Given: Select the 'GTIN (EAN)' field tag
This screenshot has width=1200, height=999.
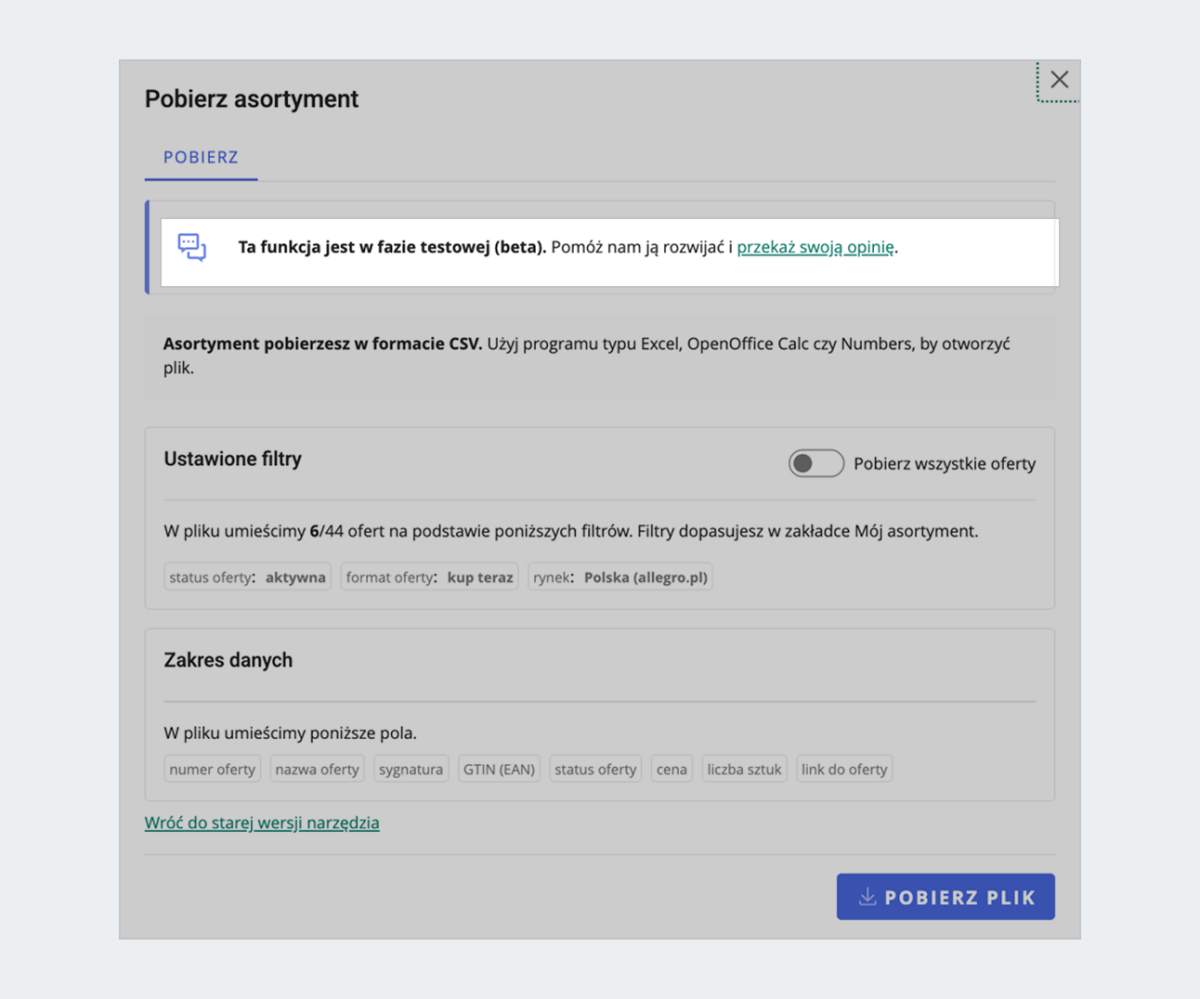Looking at the screenshot, I should [499, 769].
